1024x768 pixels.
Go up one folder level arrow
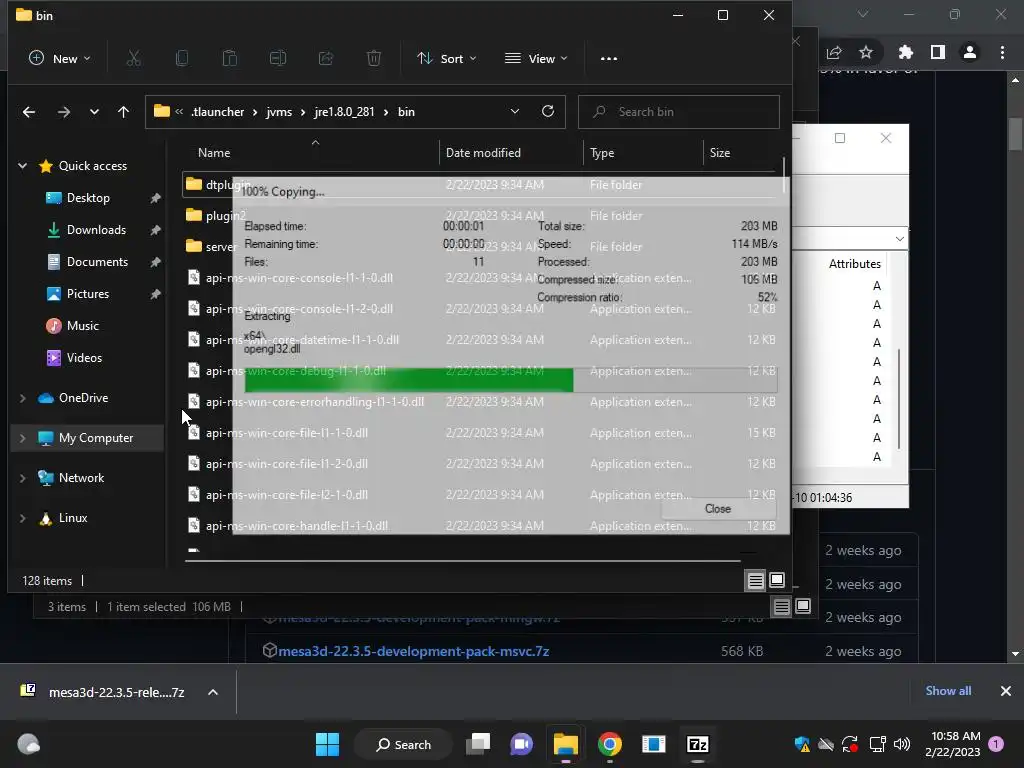tap(123, 112)
